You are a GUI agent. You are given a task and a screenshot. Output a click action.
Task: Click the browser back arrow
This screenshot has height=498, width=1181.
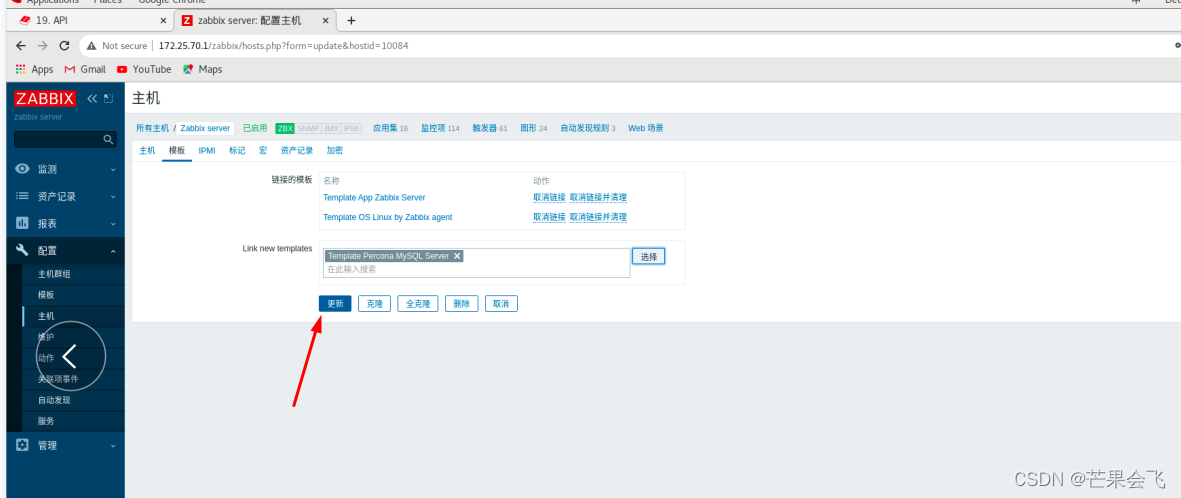[x=20, y=45]
